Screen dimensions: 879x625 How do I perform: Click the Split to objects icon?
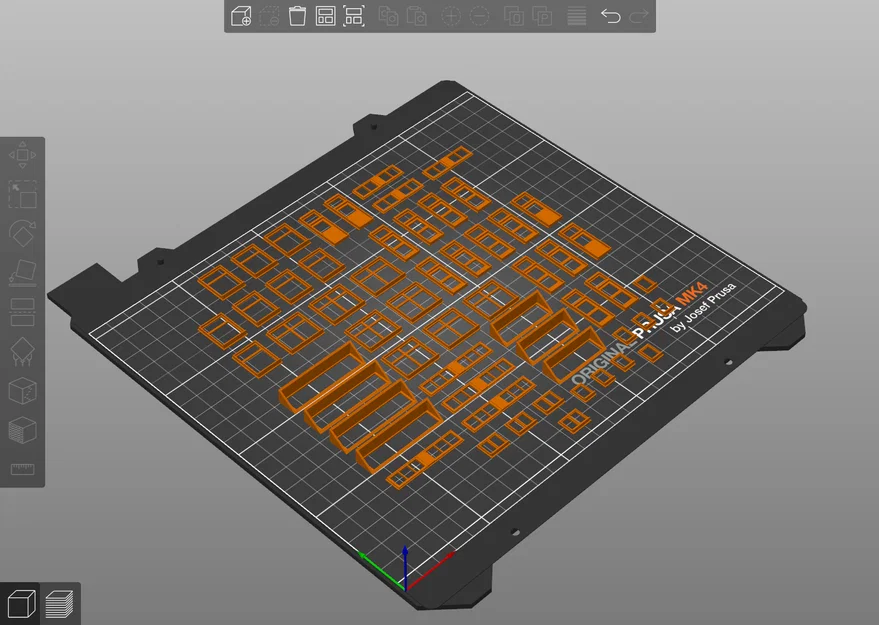pyautogui.click(x=513, y=16)
